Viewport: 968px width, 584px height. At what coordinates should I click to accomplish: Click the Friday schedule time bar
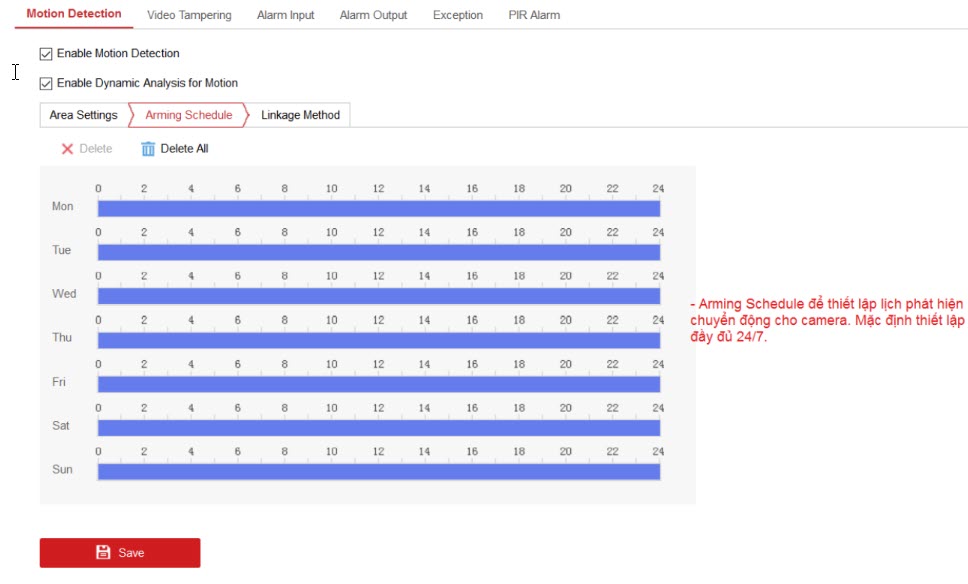pyautogui.click(x=378, y=384)
